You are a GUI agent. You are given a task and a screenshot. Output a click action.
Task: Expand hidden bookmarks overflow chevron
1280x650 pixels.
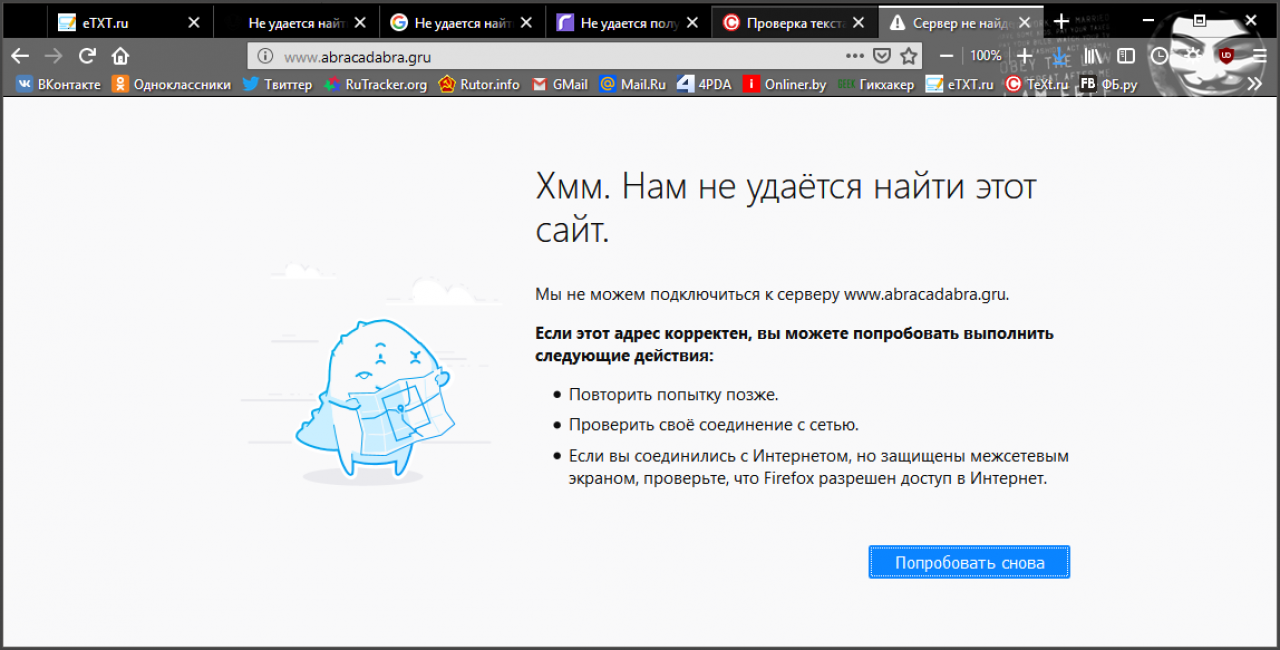[x=1254, y=84]
